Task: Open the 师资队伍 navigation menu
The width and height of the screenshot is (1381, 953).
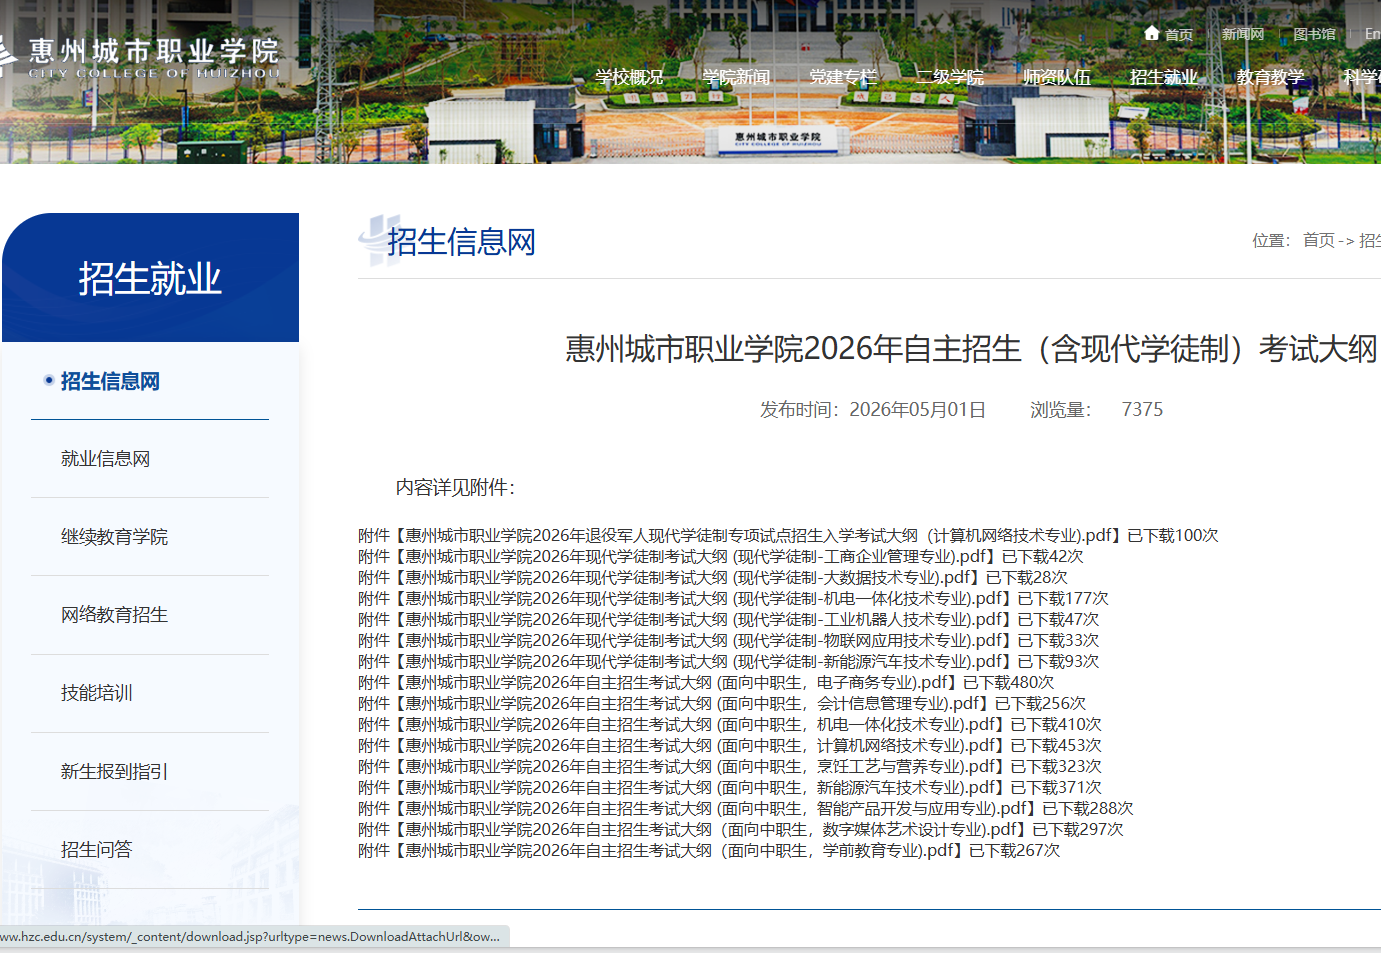Action: (x=1057, y=77)
